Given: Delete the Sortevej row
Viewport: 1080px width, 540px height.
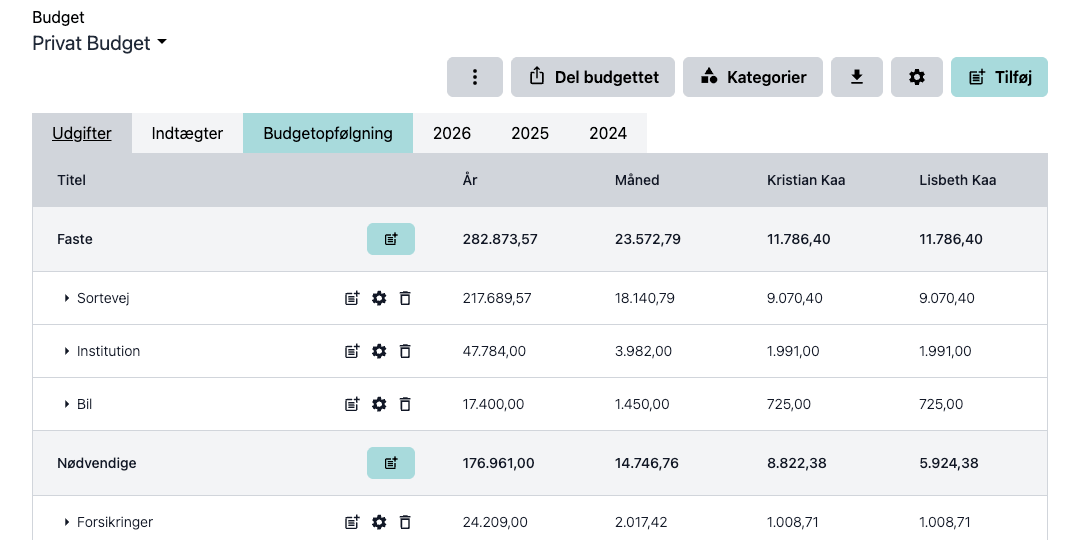Looking at the screenshot, I should pos(405,298).
